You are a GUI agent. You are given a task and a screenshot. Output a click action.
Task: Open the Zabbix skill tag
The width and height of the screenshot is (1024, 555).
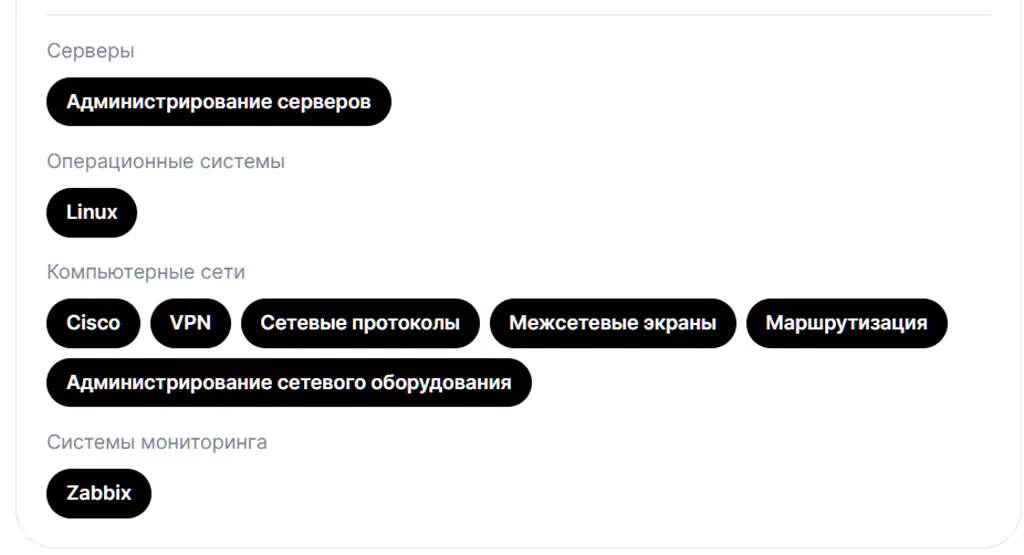pyautogui.click(x=98, y=493)
